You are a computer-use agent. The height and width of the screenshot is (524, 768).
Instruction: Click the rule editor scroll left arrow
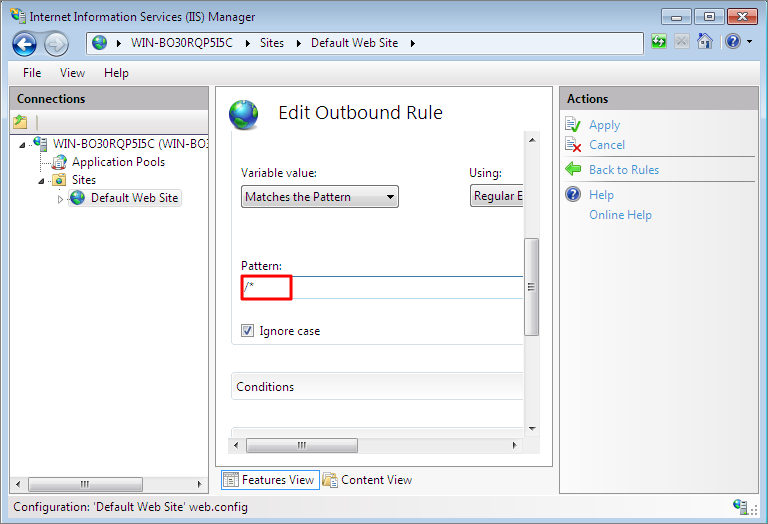[236, 445]
